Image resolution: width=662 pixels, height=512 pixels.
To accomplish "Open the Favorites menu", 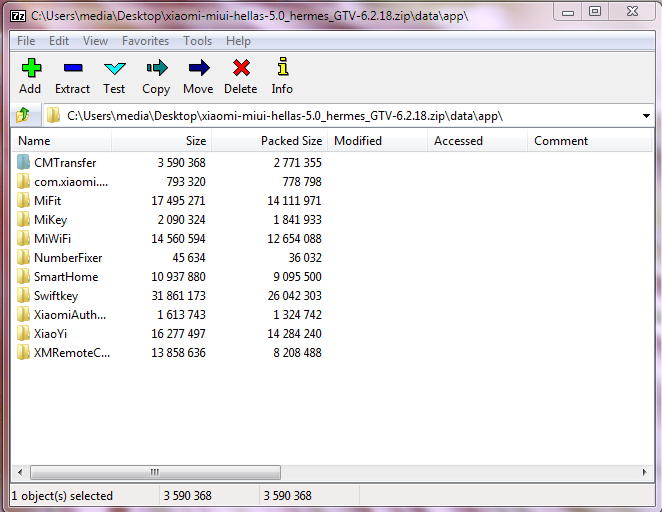I will click(145, 41).
